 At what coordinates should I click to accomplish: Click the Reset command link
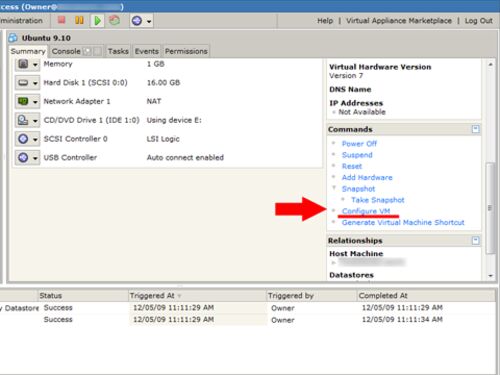pos(352,166)
